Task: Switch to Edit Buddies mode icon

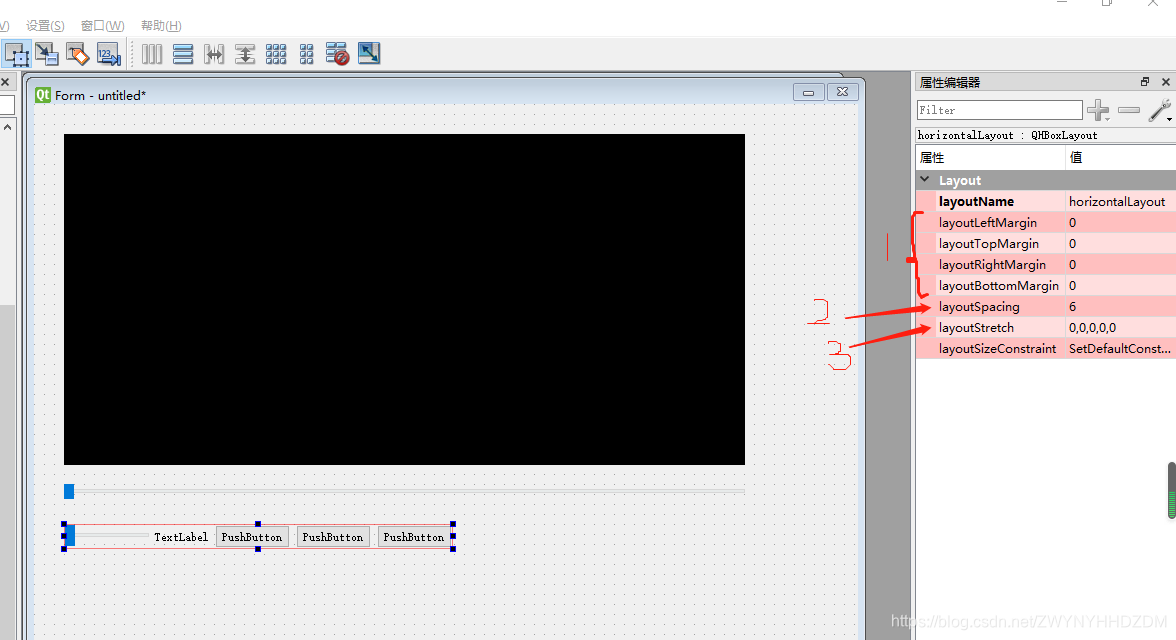Action: pos(77,54)
